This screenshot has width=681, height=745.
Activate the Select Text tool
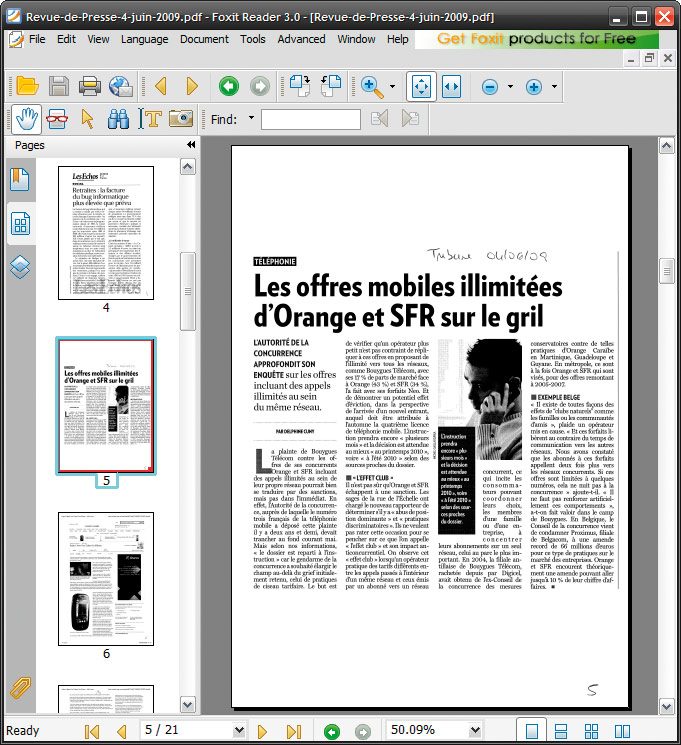tap(150, 119)
